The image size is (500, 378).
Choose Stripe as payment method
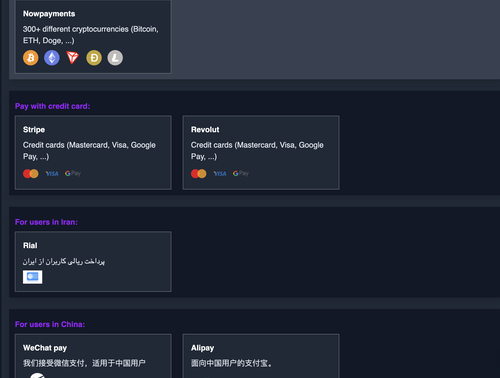(x=93, y=153)
